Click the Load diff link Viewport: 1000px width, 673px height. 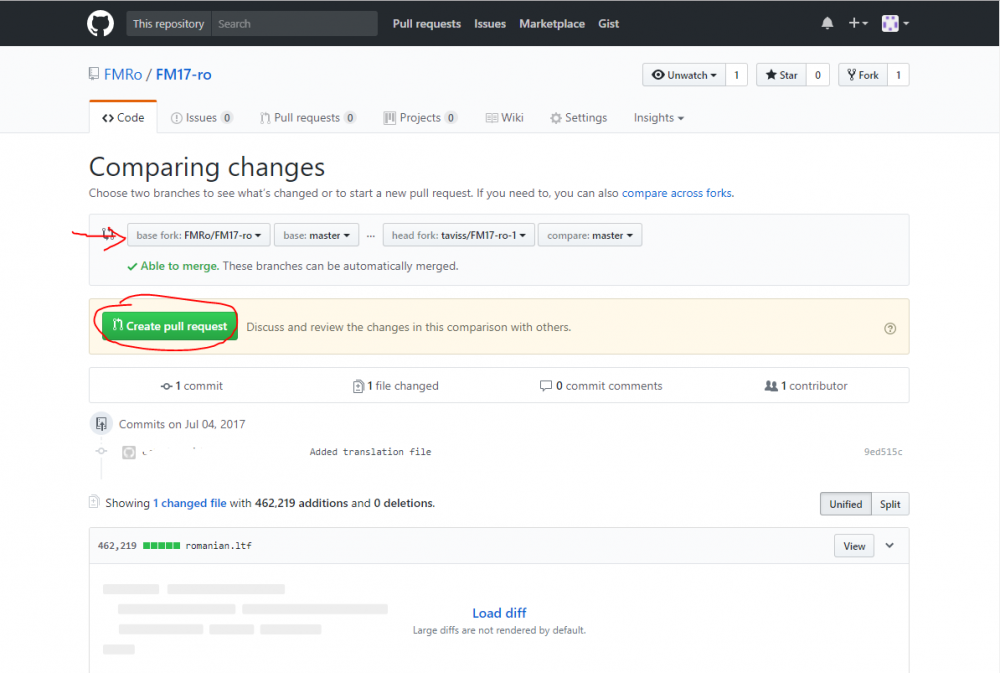tap(499, 613)
